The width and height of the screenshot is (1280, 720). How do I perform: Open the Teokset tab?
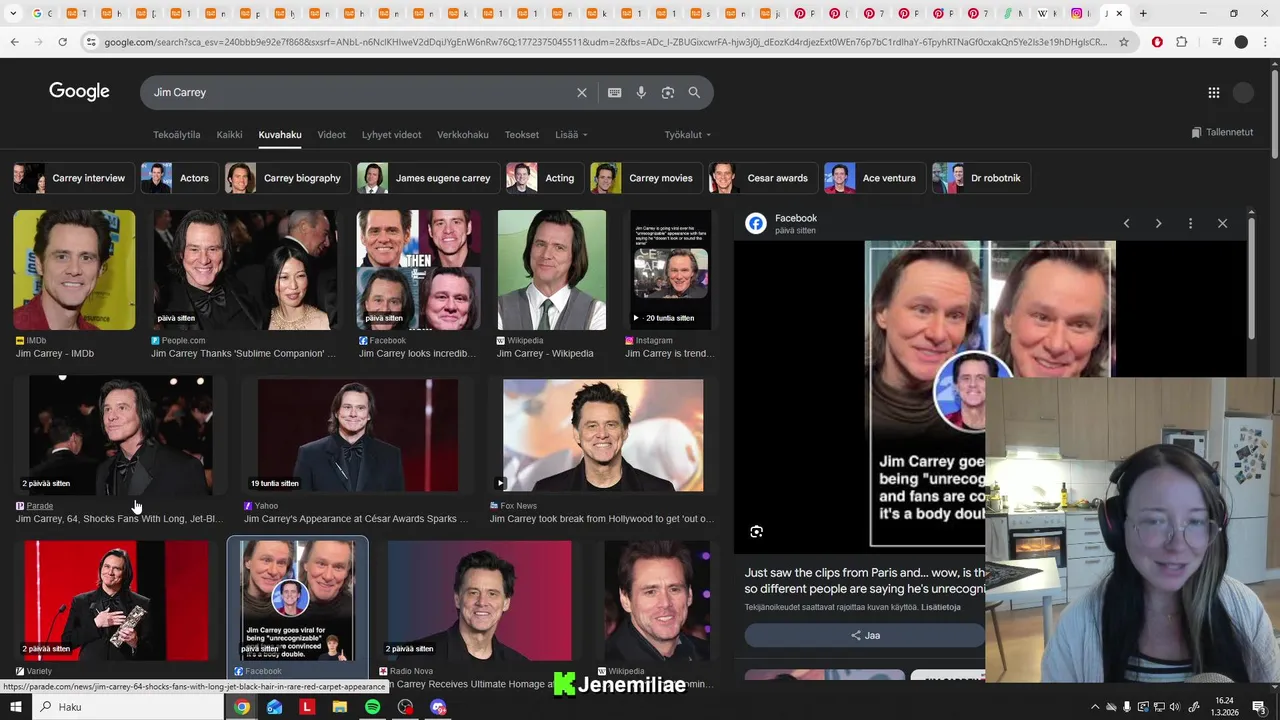[x=521, y=135]
